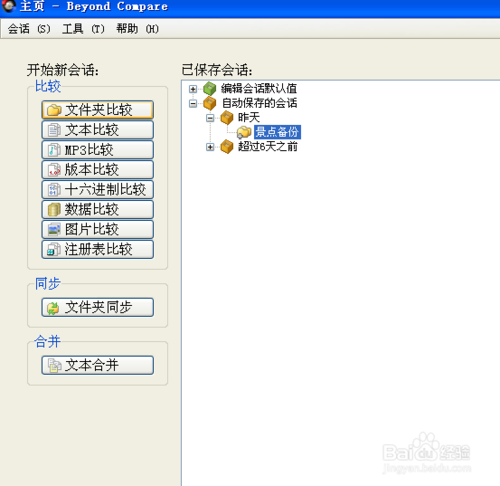Select the 昨天 tree item
The height and width of the screenshot is (486, 500).
(249, 118)
